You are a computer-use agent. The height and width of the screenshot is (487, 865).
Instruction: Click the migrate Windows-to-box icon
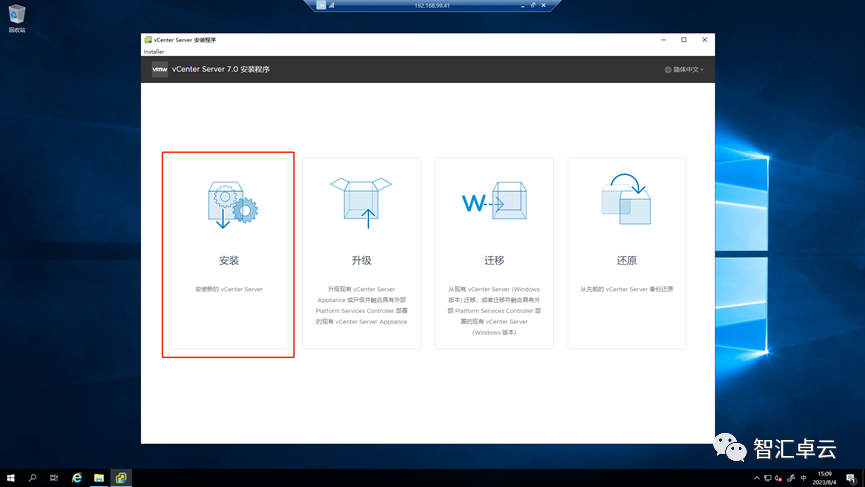click(x=494, y=201)
